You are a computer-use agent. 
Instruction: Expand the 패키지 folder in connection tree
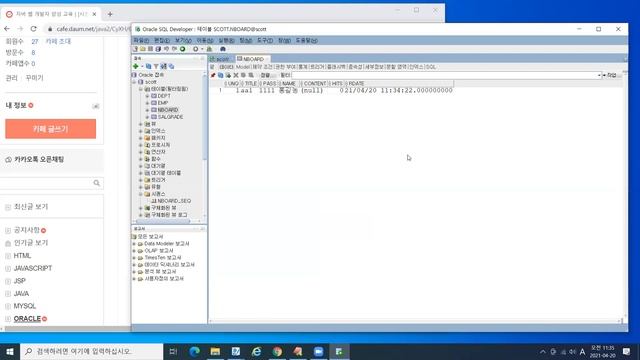(x=141, y=138)
